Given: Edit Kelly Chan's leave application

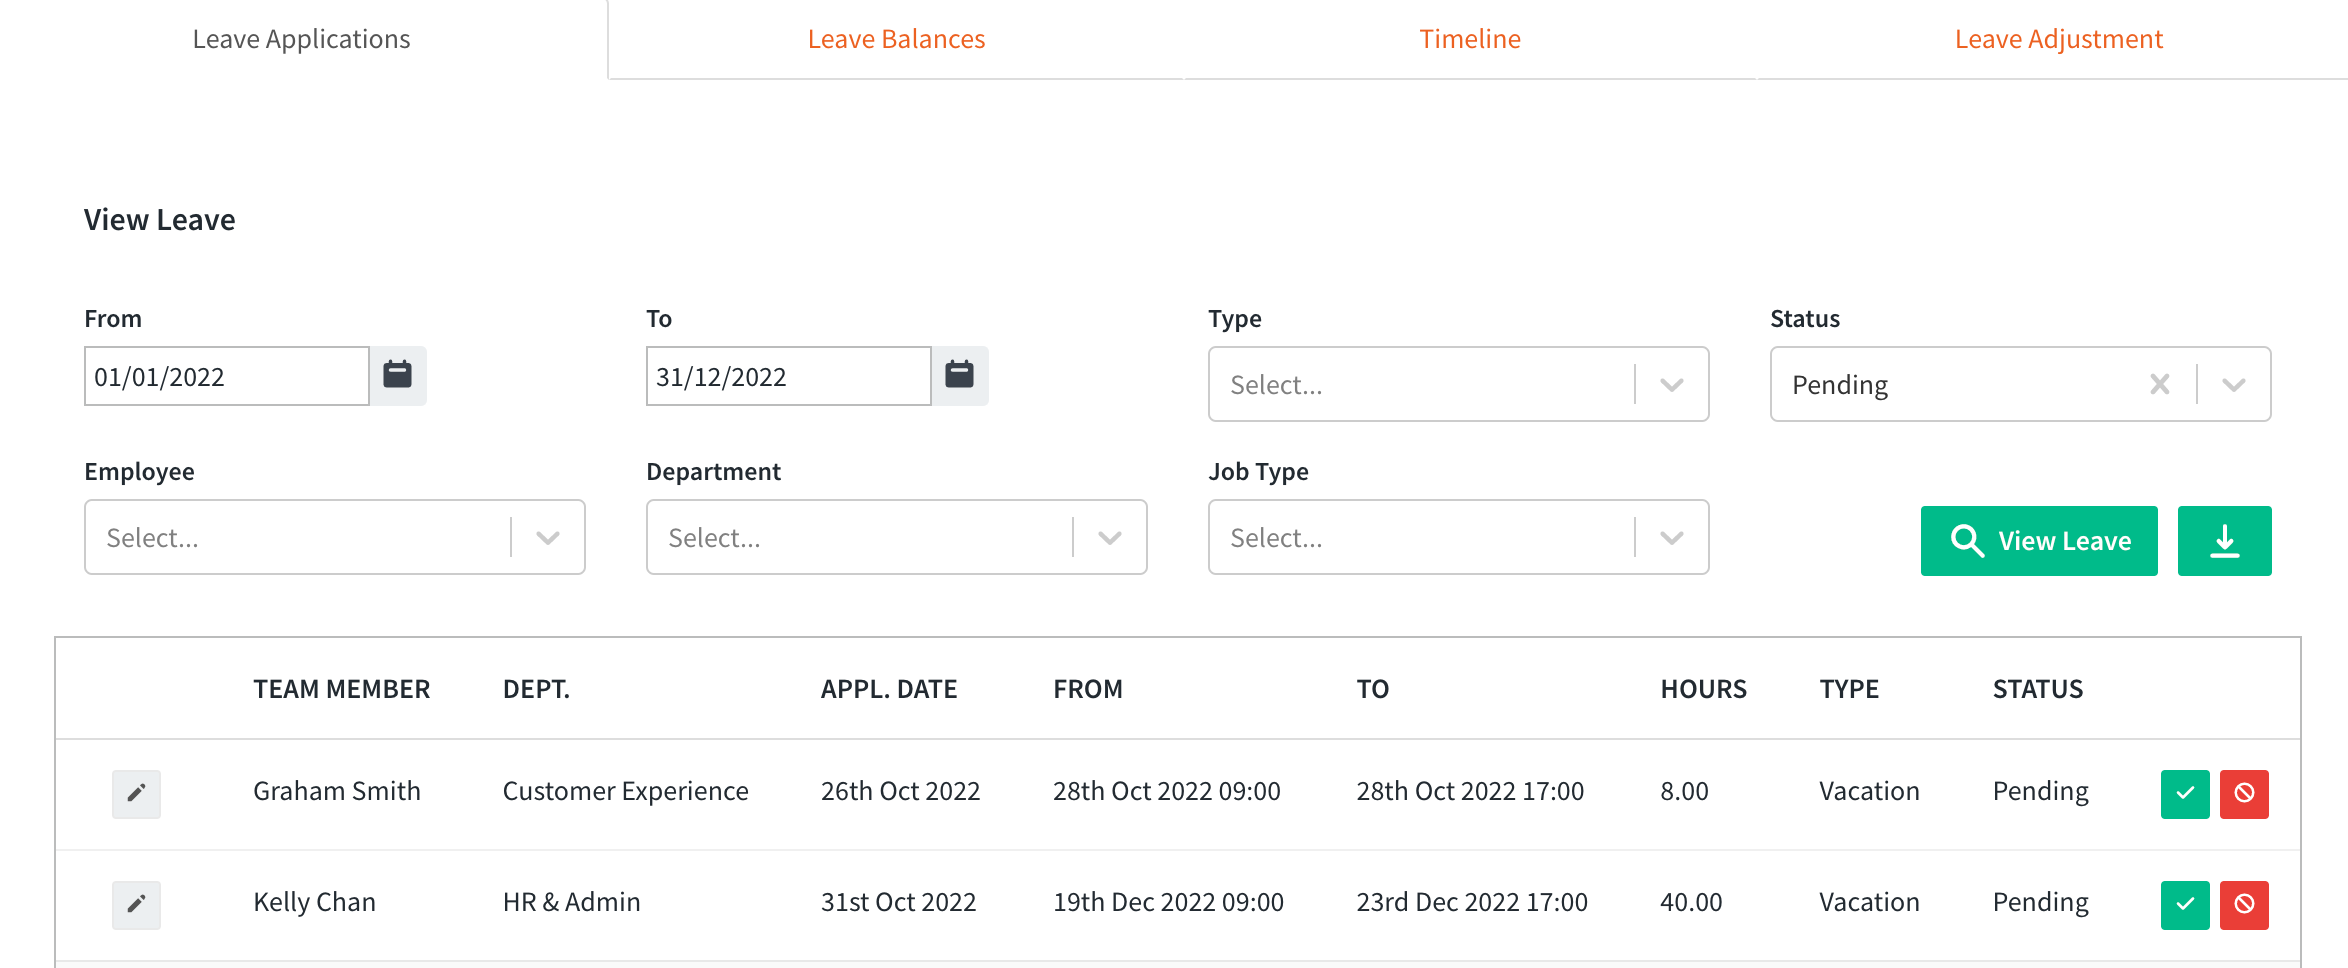Looking at the screenshot, I should tap(136, 904).
